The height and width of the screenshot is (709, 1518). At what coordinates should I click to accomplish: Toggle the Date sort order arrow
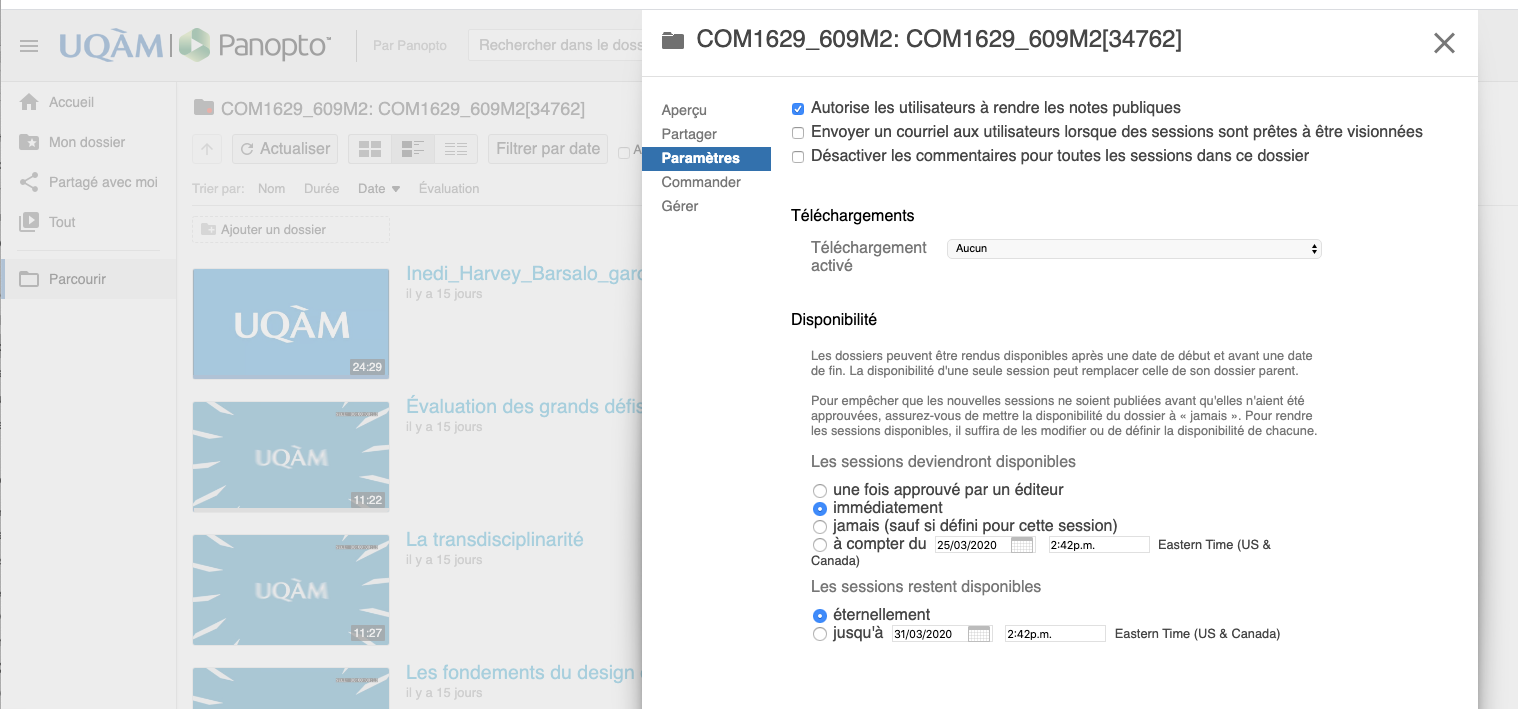tap(395, 189)
